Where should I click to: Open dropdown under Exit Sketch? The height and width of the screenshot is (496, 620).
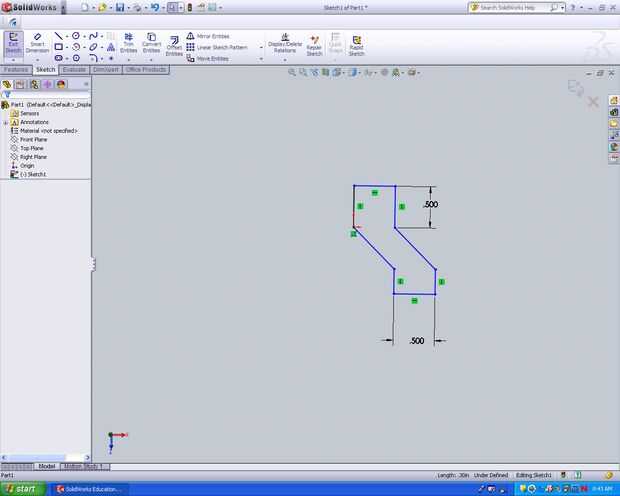(13, 60)
